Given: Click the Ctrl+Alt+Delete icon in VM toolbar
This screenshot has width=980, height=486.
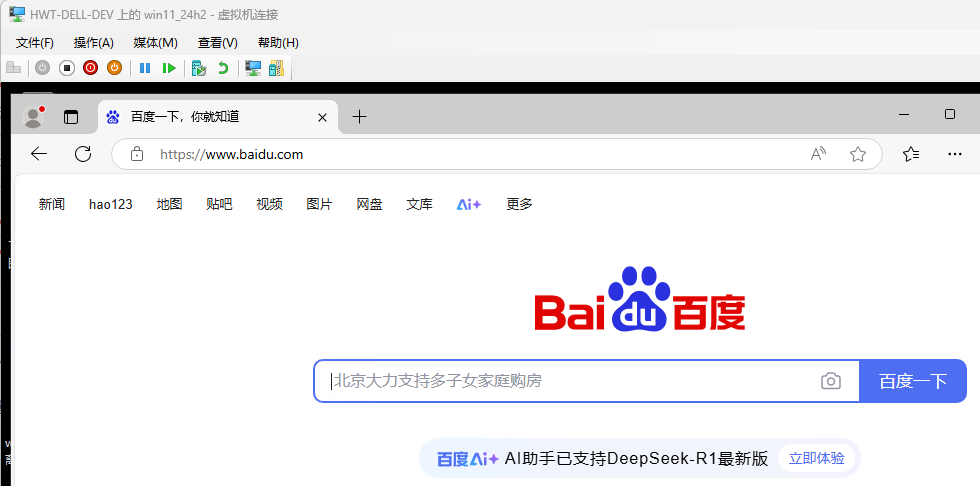Looking at the screenshot, I should [13, 68].
